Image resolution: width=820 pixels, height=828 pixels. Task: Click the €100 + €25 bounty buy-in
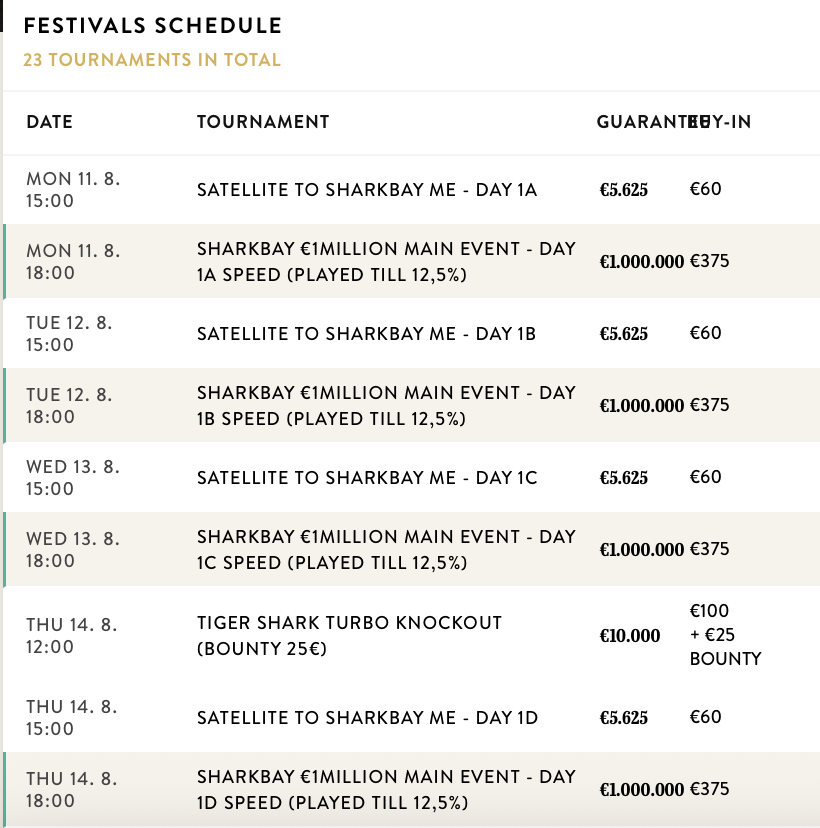pos(725,635)
